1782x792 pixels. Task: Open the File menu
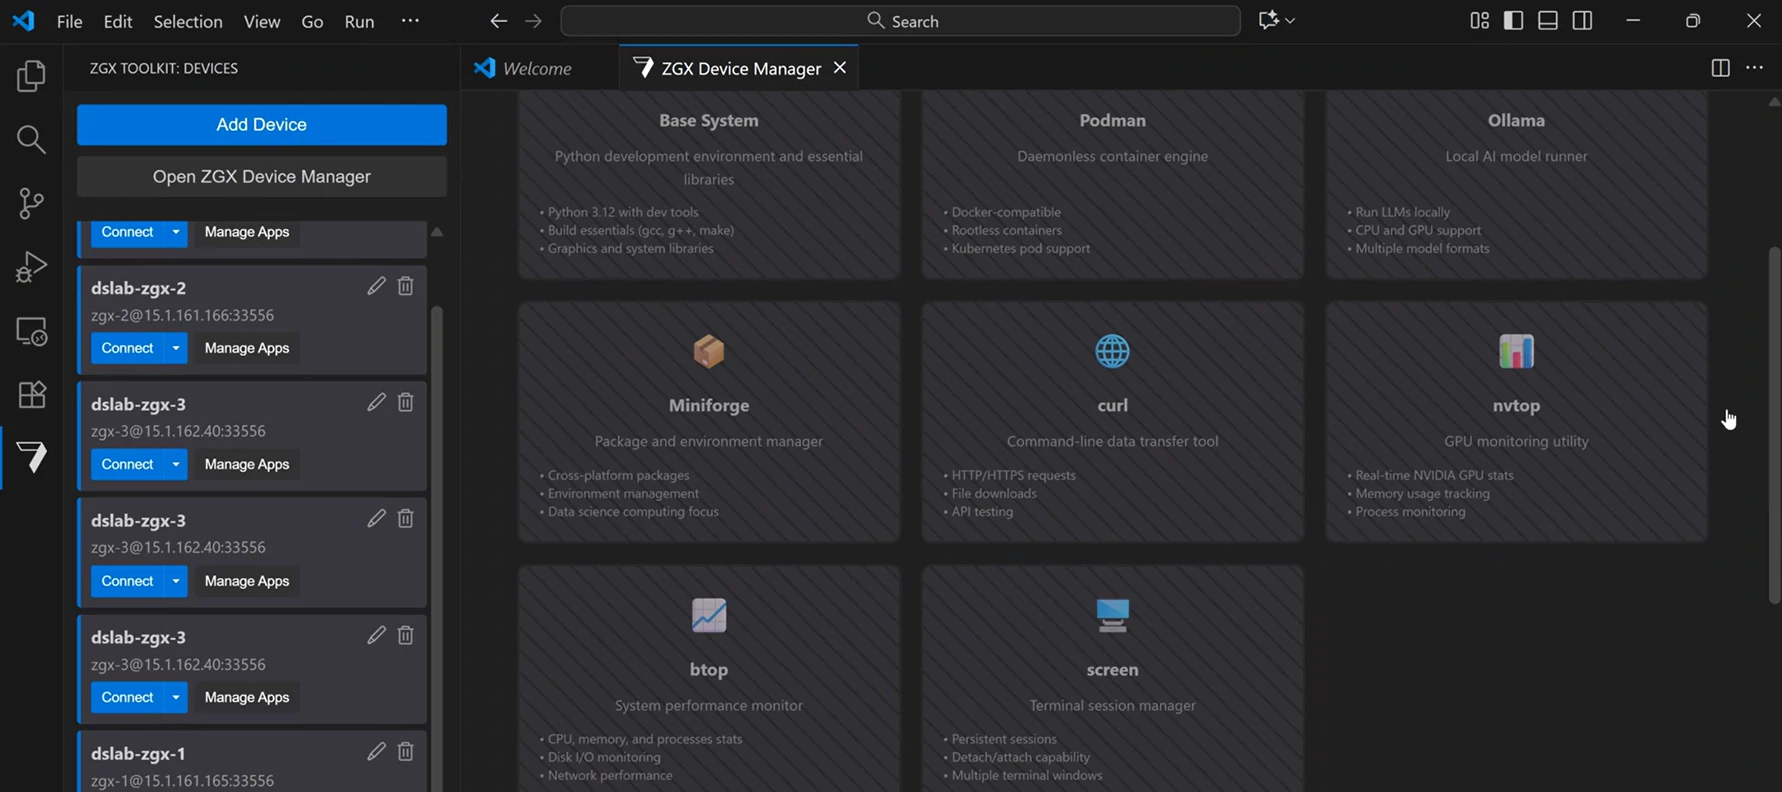69,21
